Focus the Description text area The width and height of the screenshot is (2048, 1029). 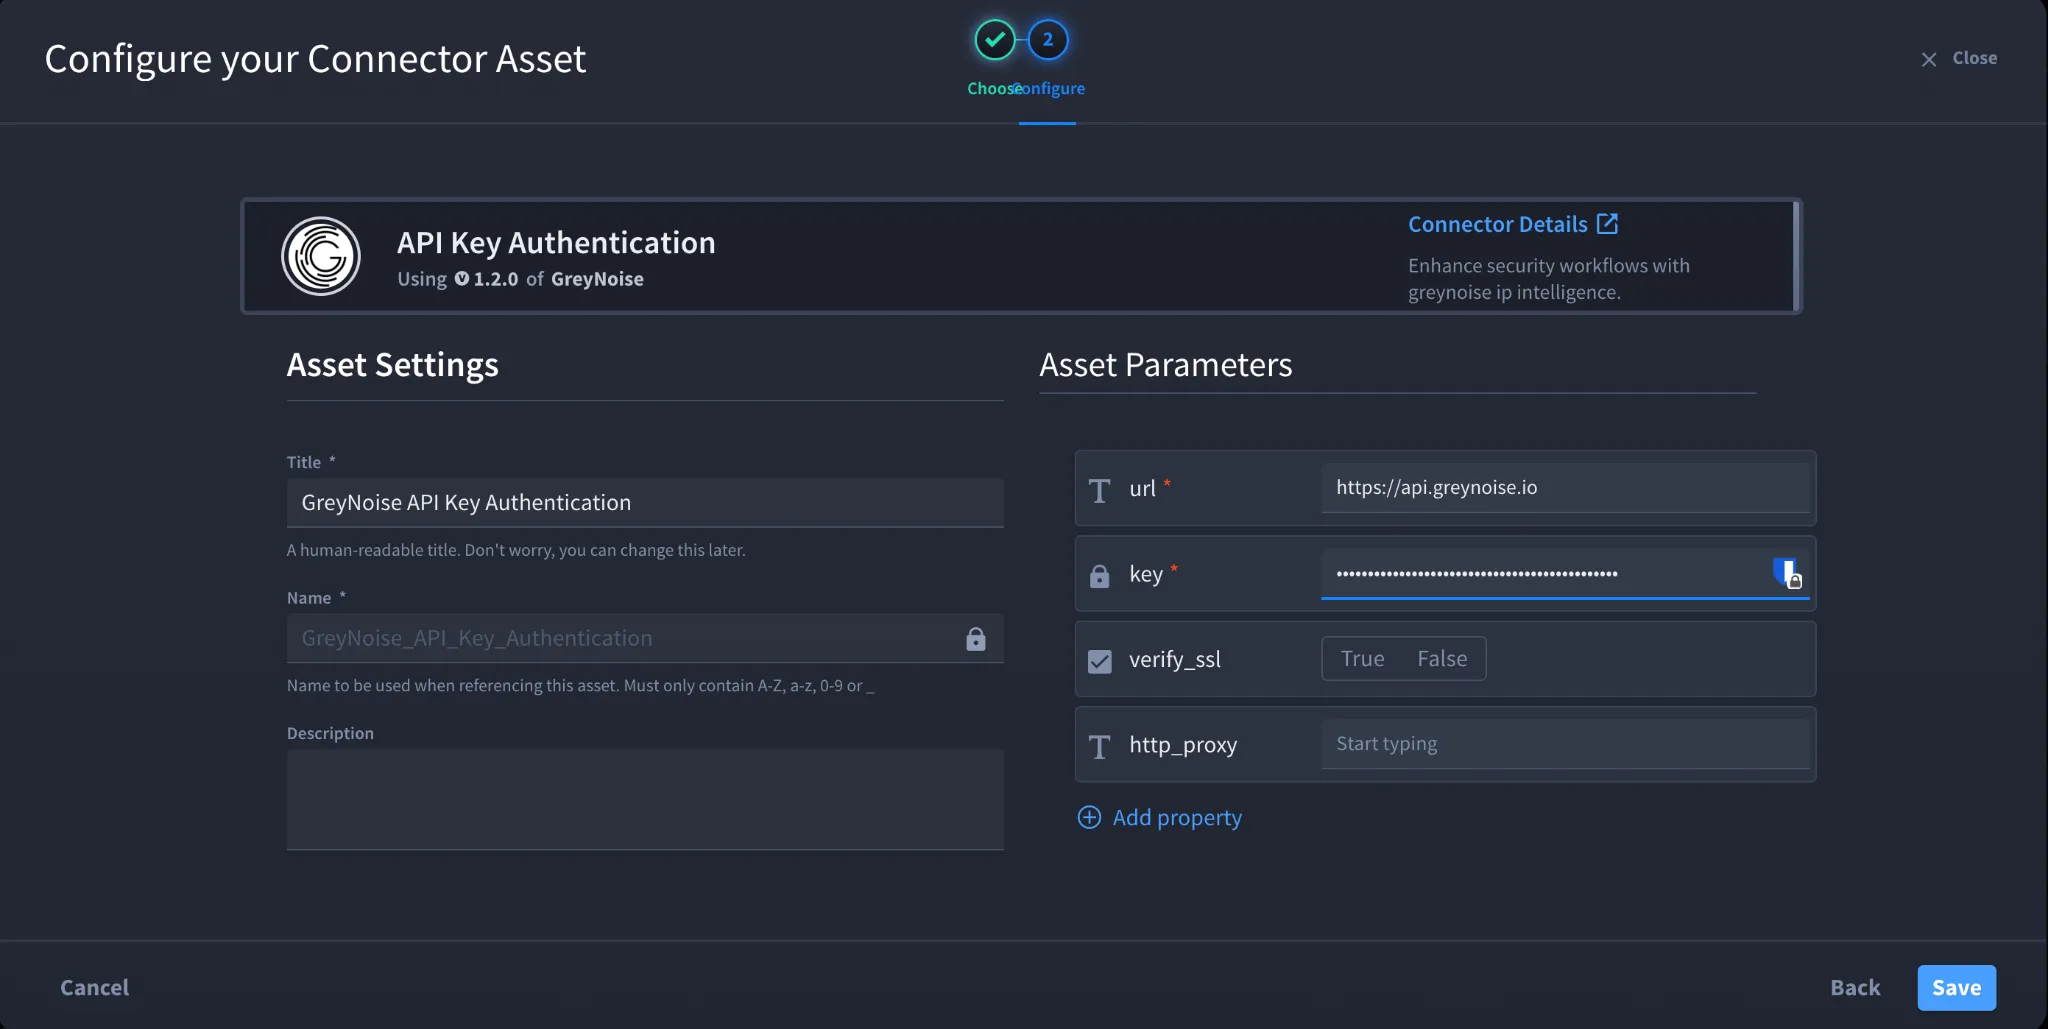tap(645, 800)
